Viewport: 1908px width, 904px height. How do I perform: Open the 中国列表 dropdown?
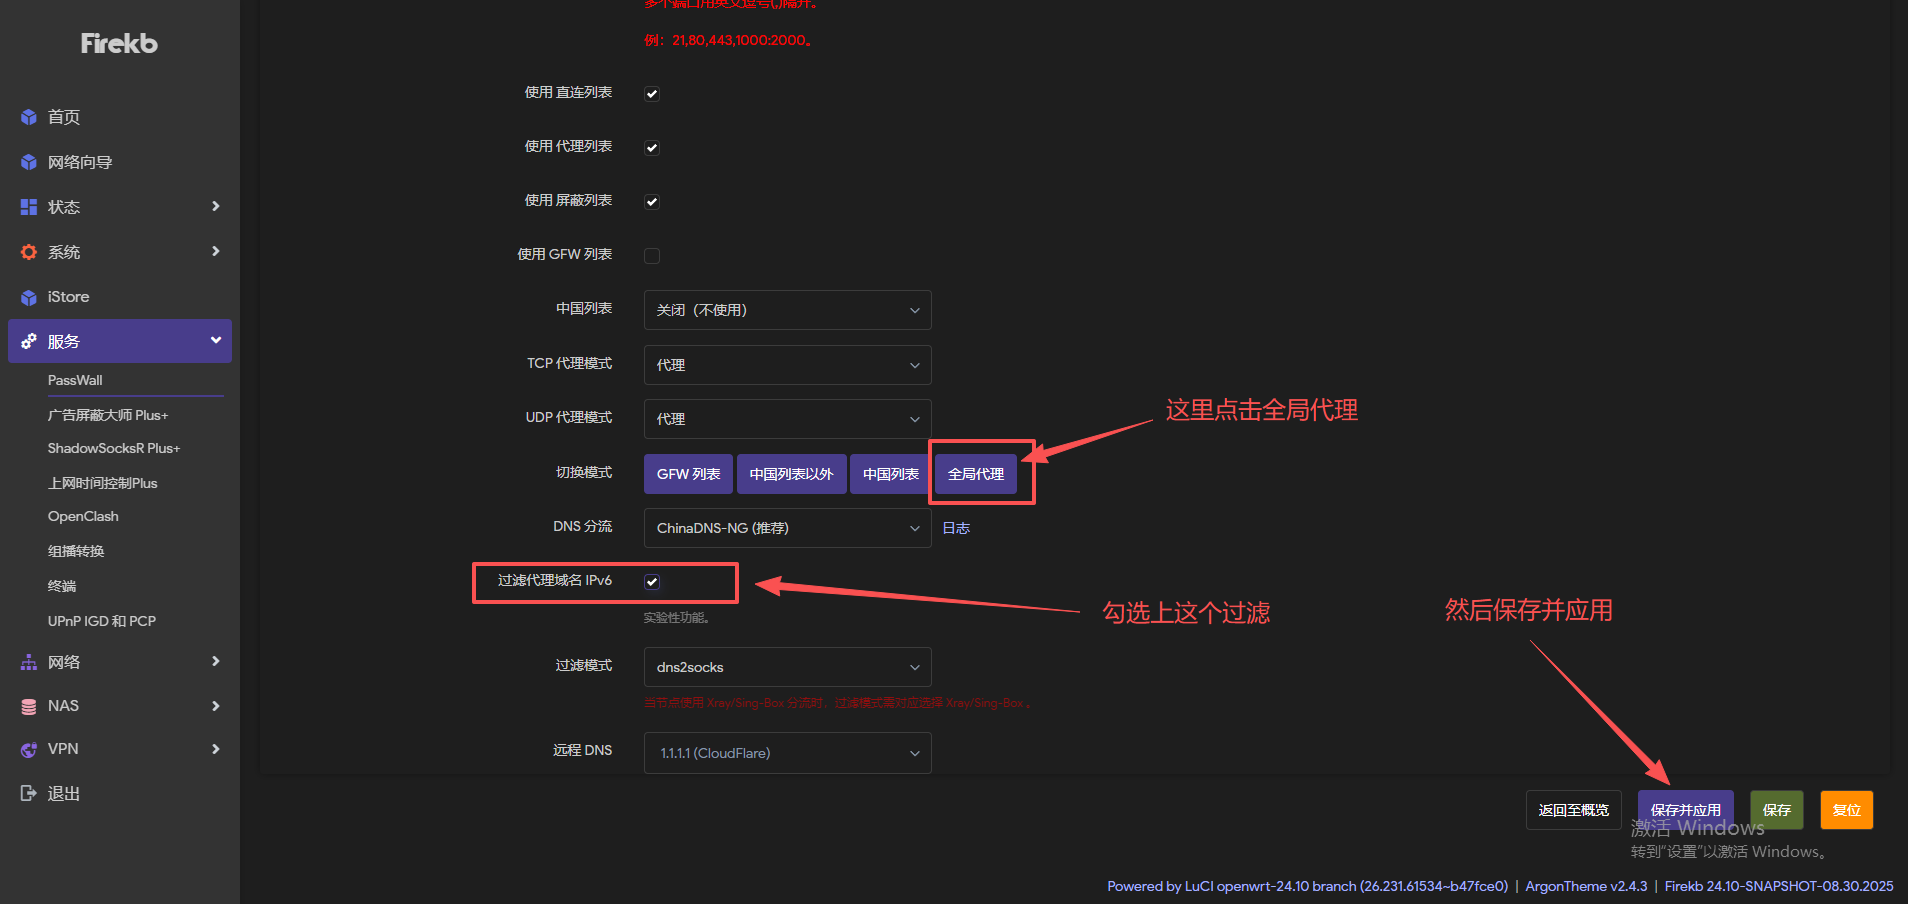[x=787, y=310]
